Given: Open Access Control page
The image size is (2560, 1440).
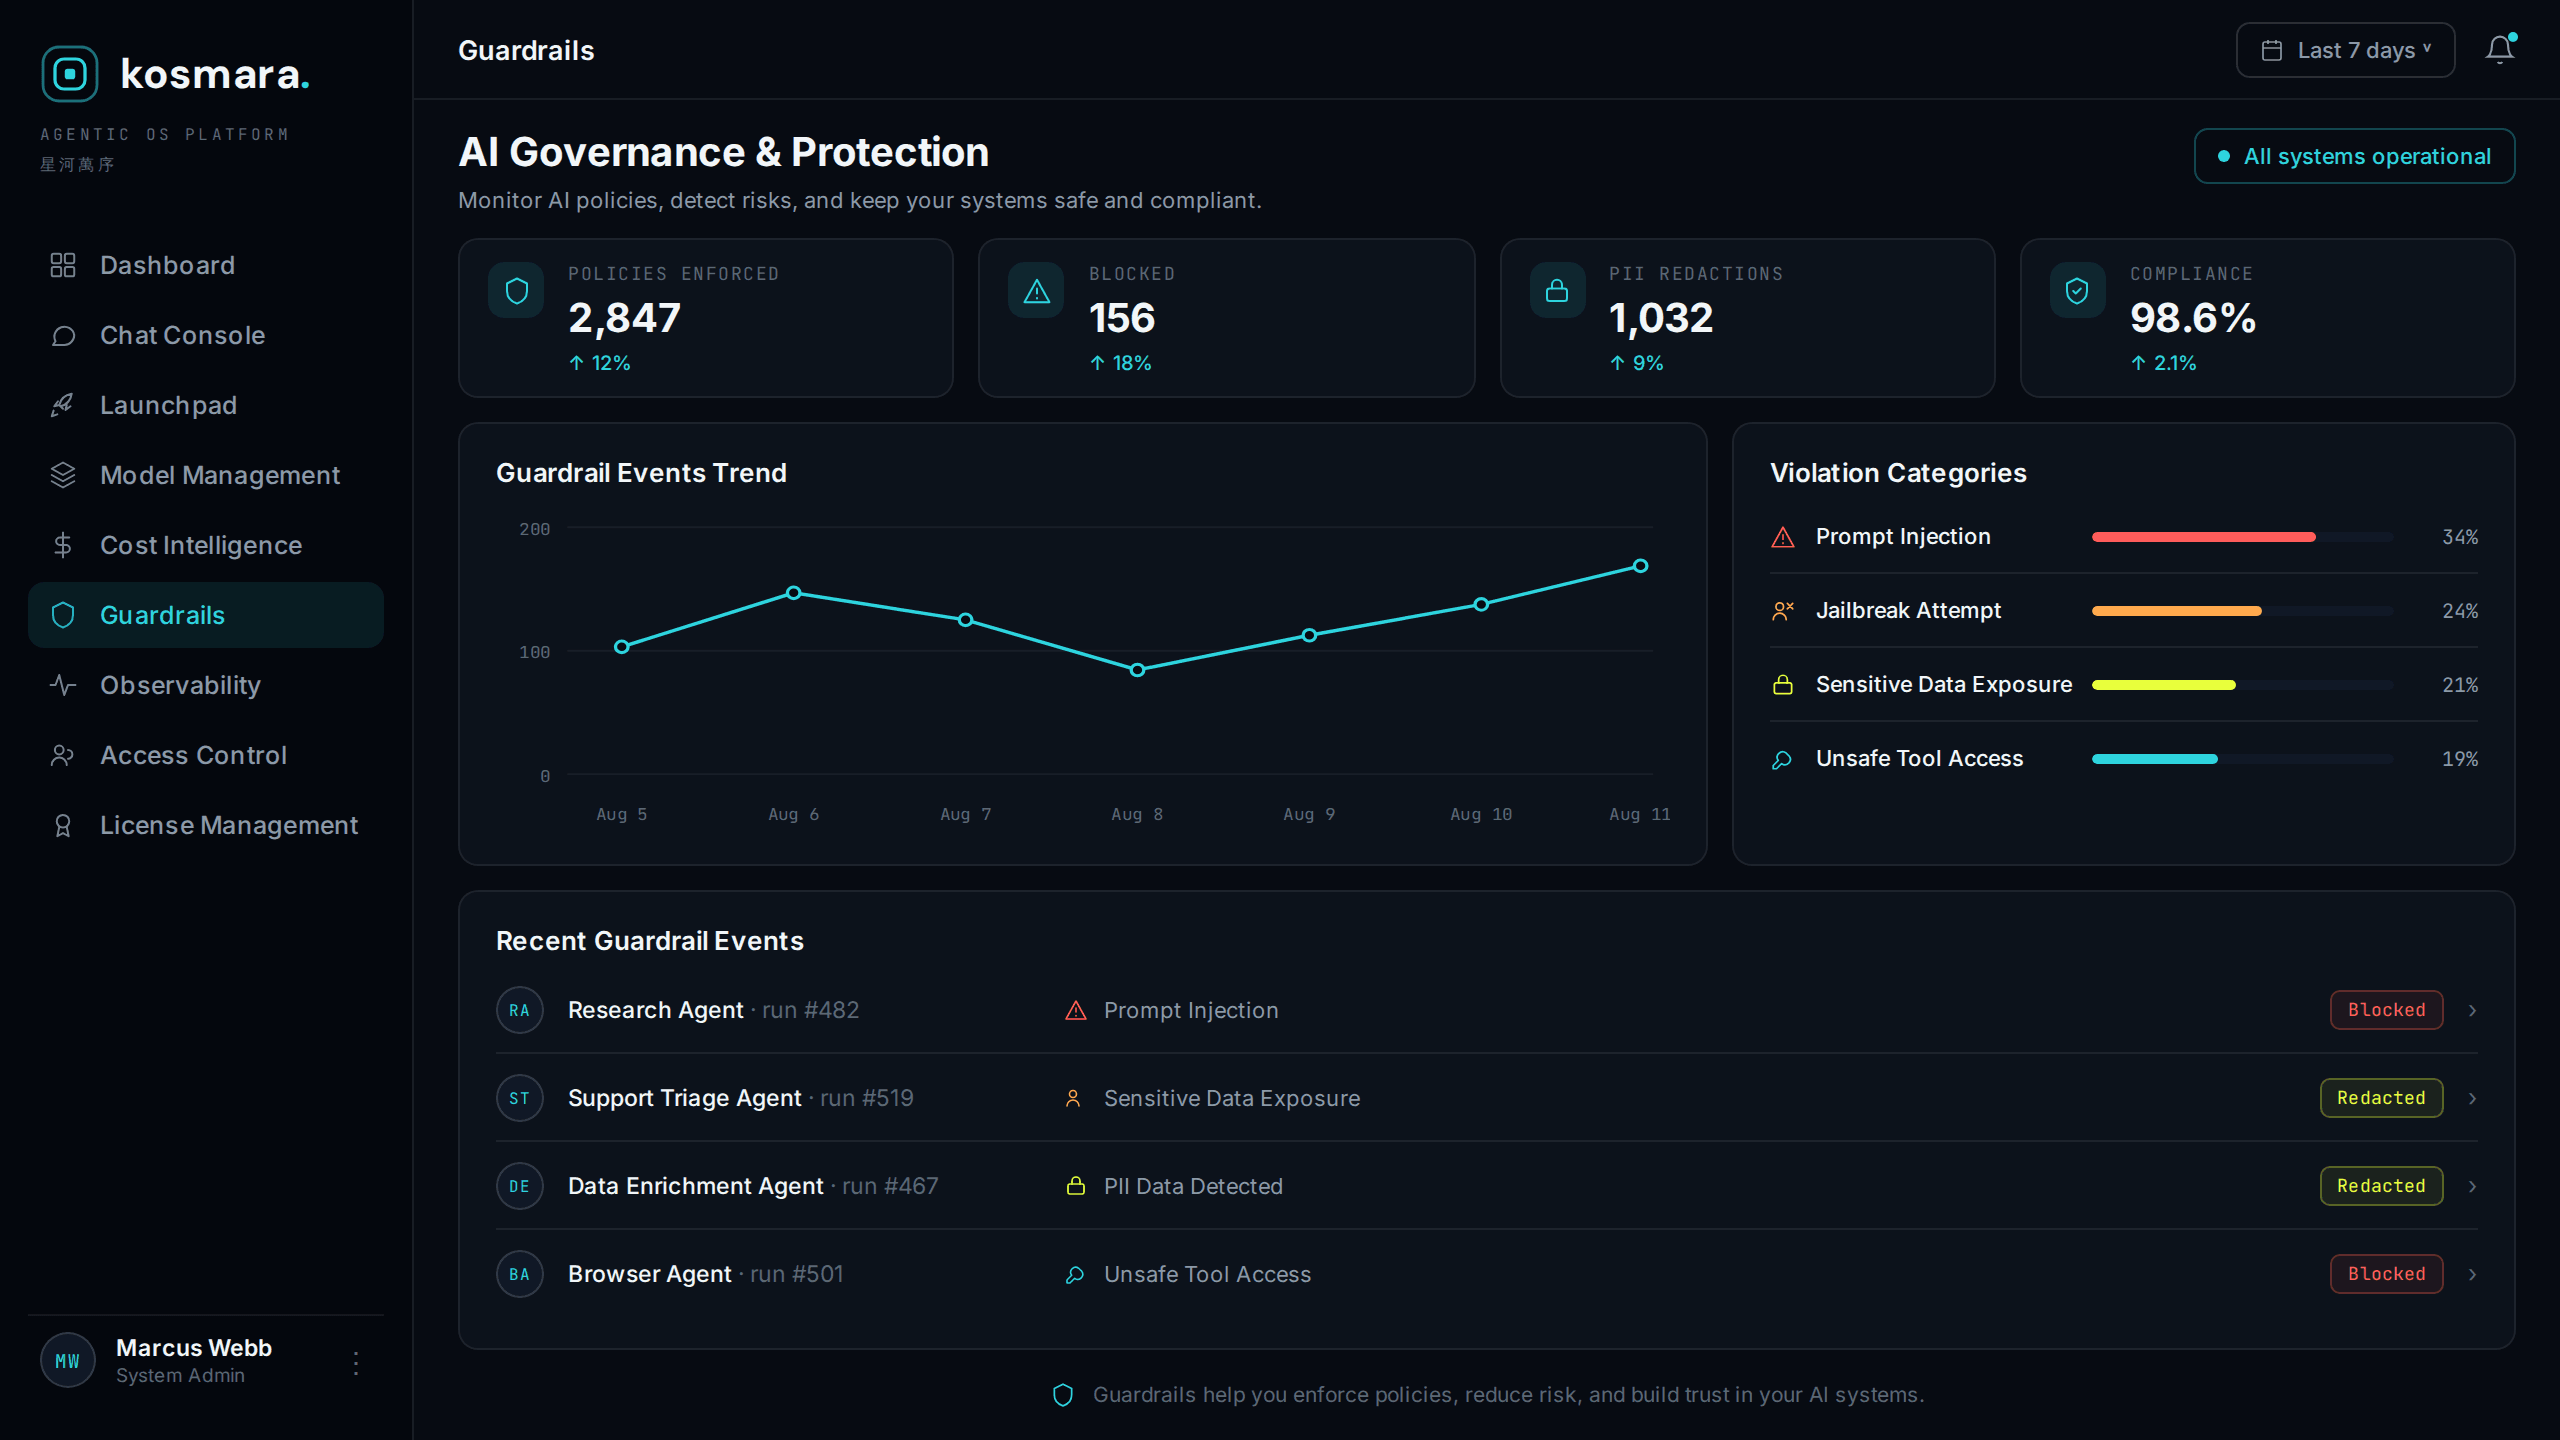Looking at the screenshot, I should coord(206,755).
